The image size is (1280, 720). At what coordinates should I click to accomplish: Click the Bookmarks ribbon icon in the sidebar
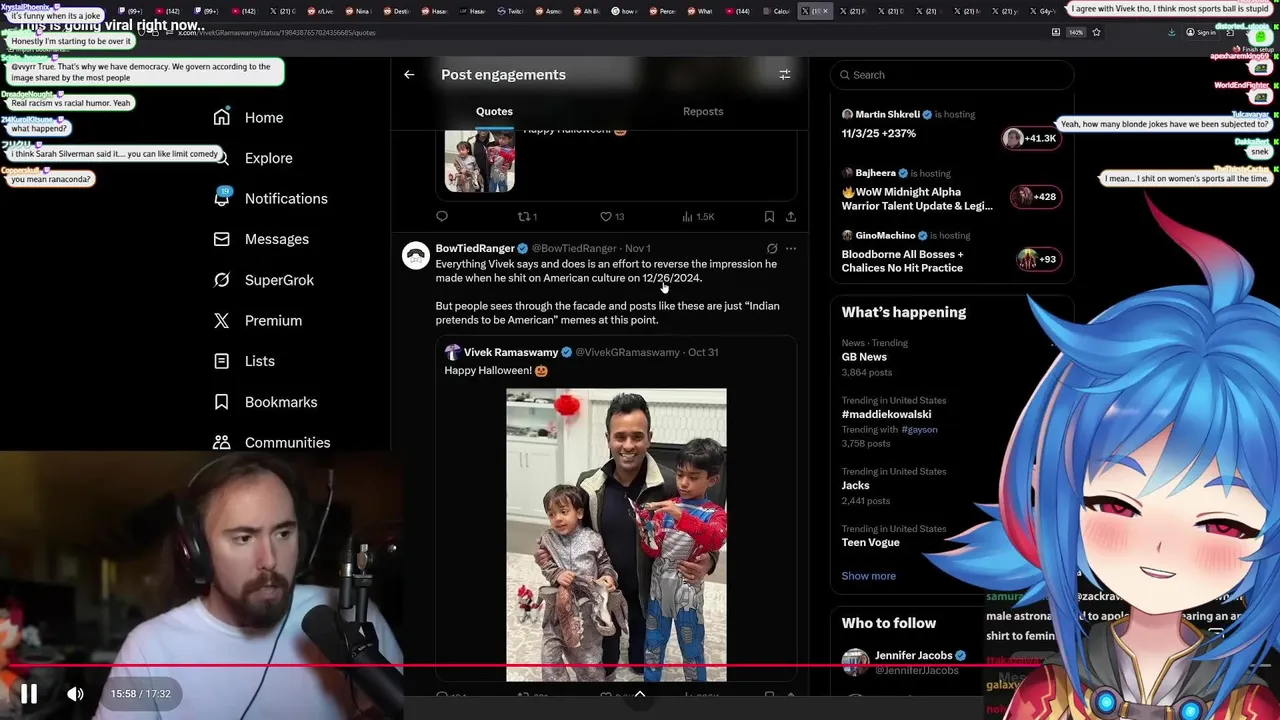point(222,402)
